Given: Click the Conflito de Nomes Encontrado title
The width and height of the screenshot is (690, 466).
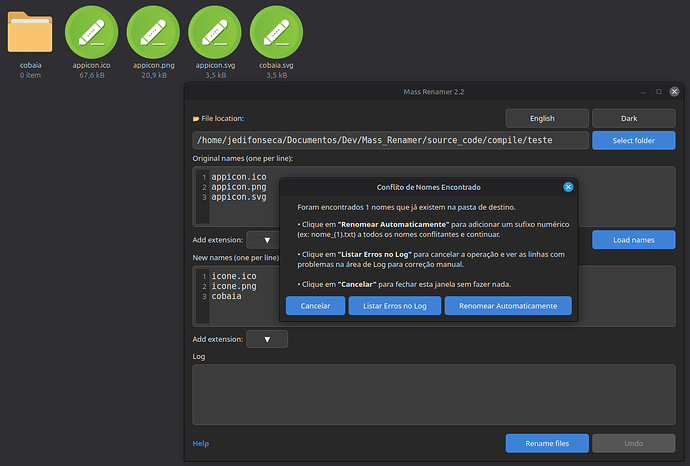Looking at the screenshot, I should click(x=429, y=187).
